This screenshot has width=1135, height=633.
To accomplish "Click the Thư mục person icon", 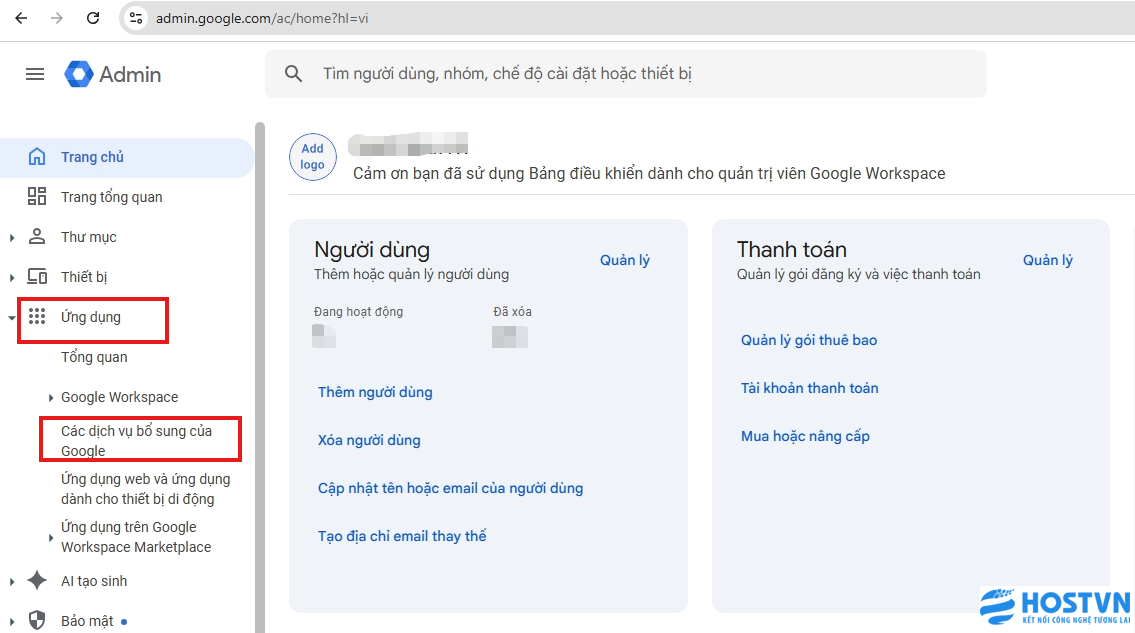I will [x=37, y=236].
